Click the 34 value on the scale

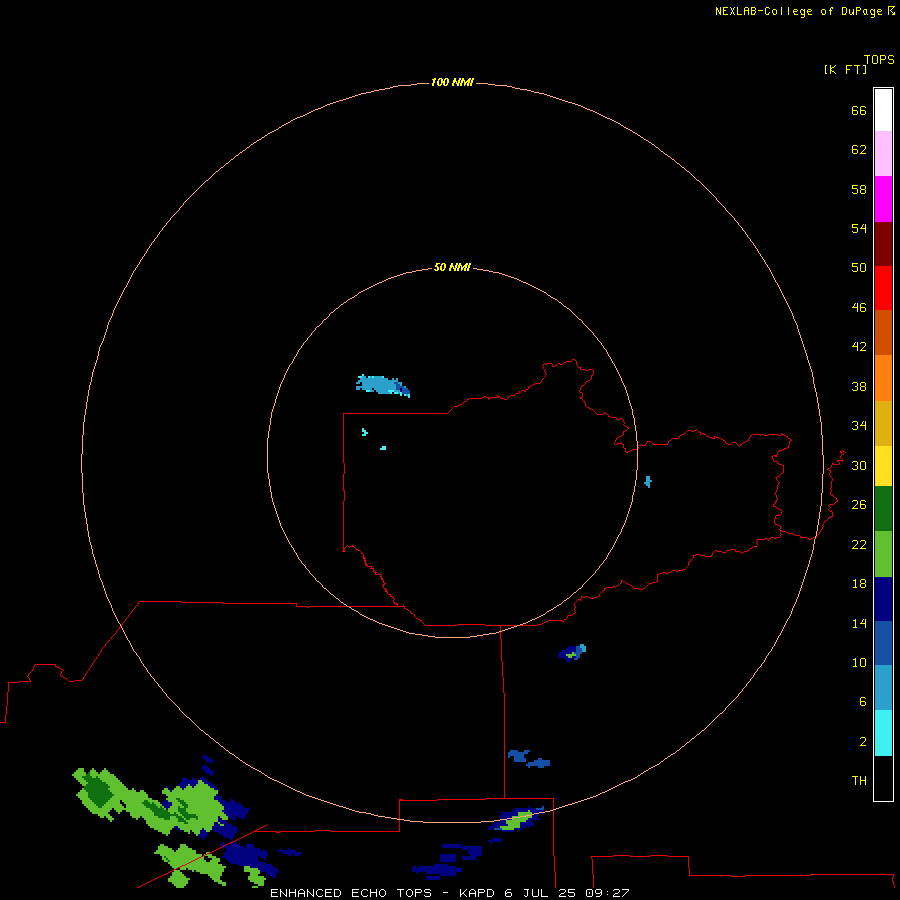(859, 426)
